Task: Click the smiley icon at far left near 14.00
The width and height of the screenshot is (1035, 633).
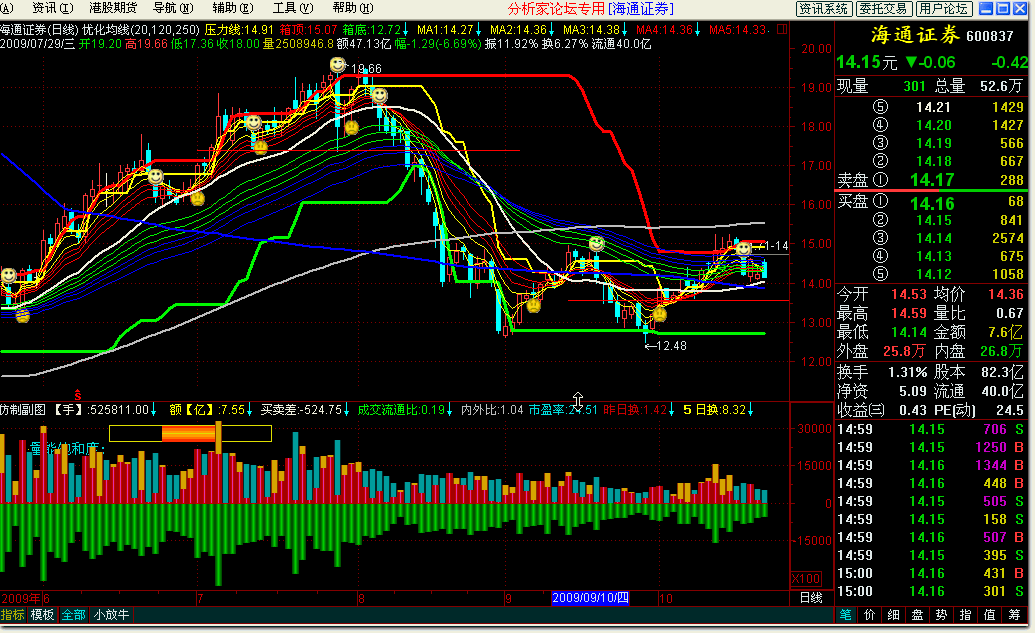Action: (8, 275)
